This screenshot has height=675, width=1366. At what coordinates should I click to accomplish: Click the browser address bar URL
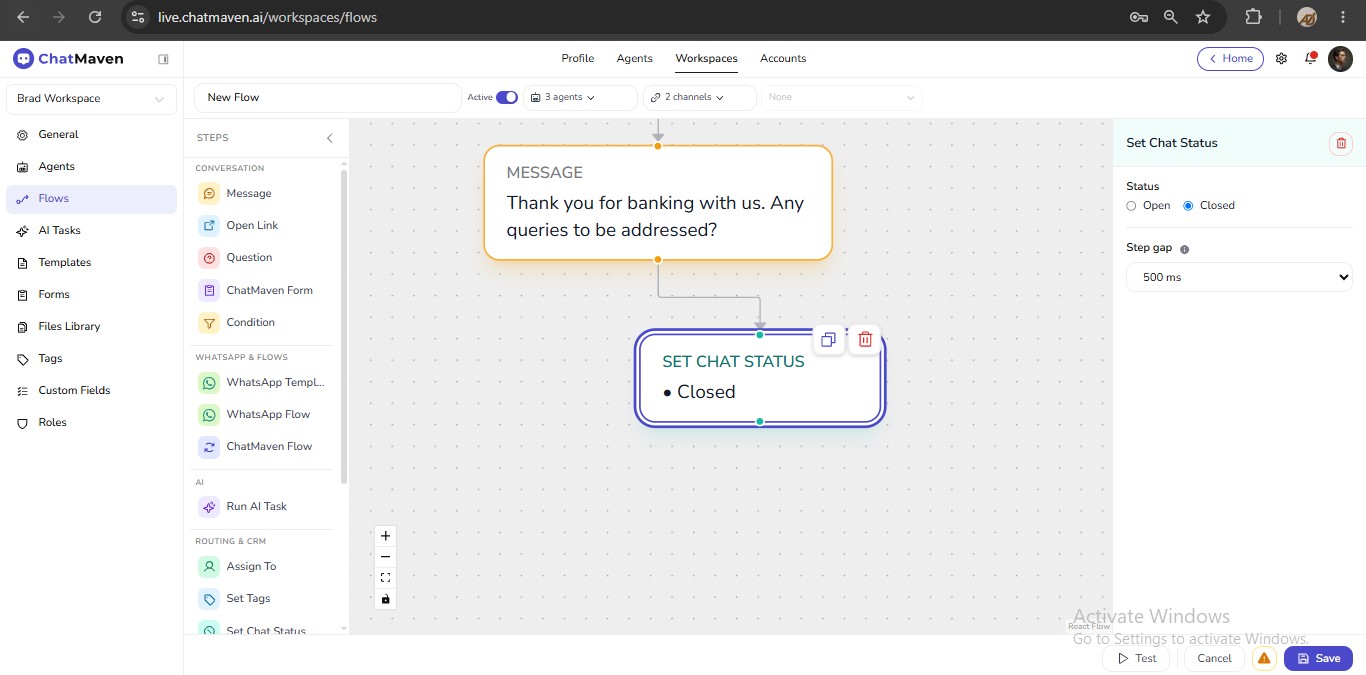pyautogui.click(x=267, y=17)
